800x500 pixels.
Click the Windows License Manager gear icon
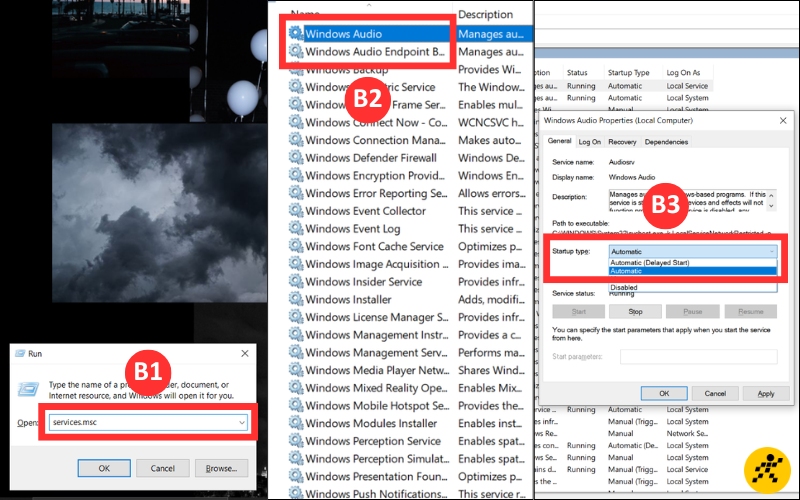point(295,317)
